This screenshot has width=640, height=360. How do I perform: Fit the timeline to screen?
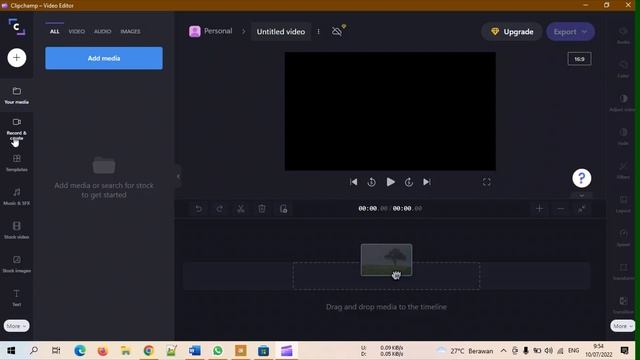tap(582, 209)
